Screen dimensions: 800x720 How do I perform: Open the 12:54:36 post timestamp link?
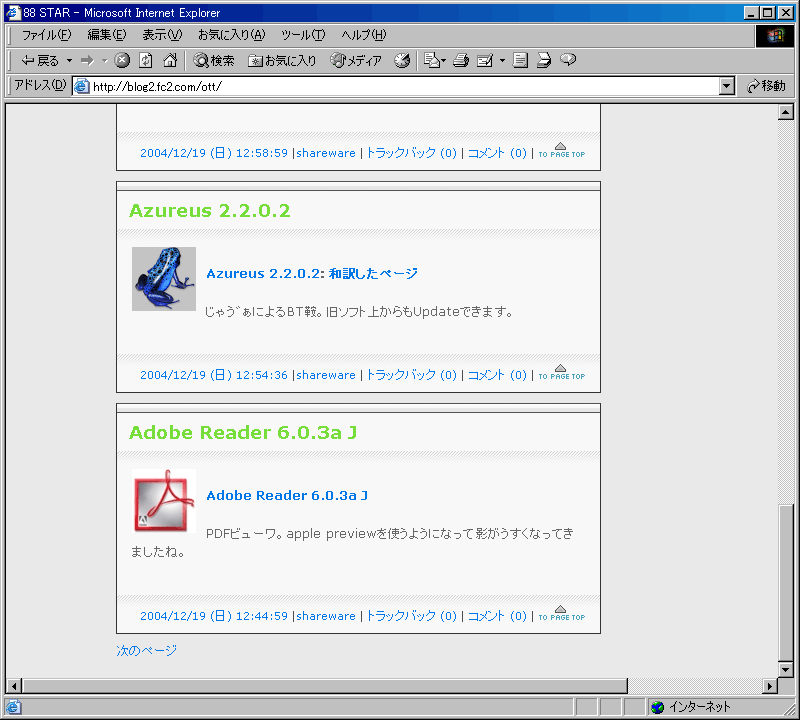pos(214,375)
